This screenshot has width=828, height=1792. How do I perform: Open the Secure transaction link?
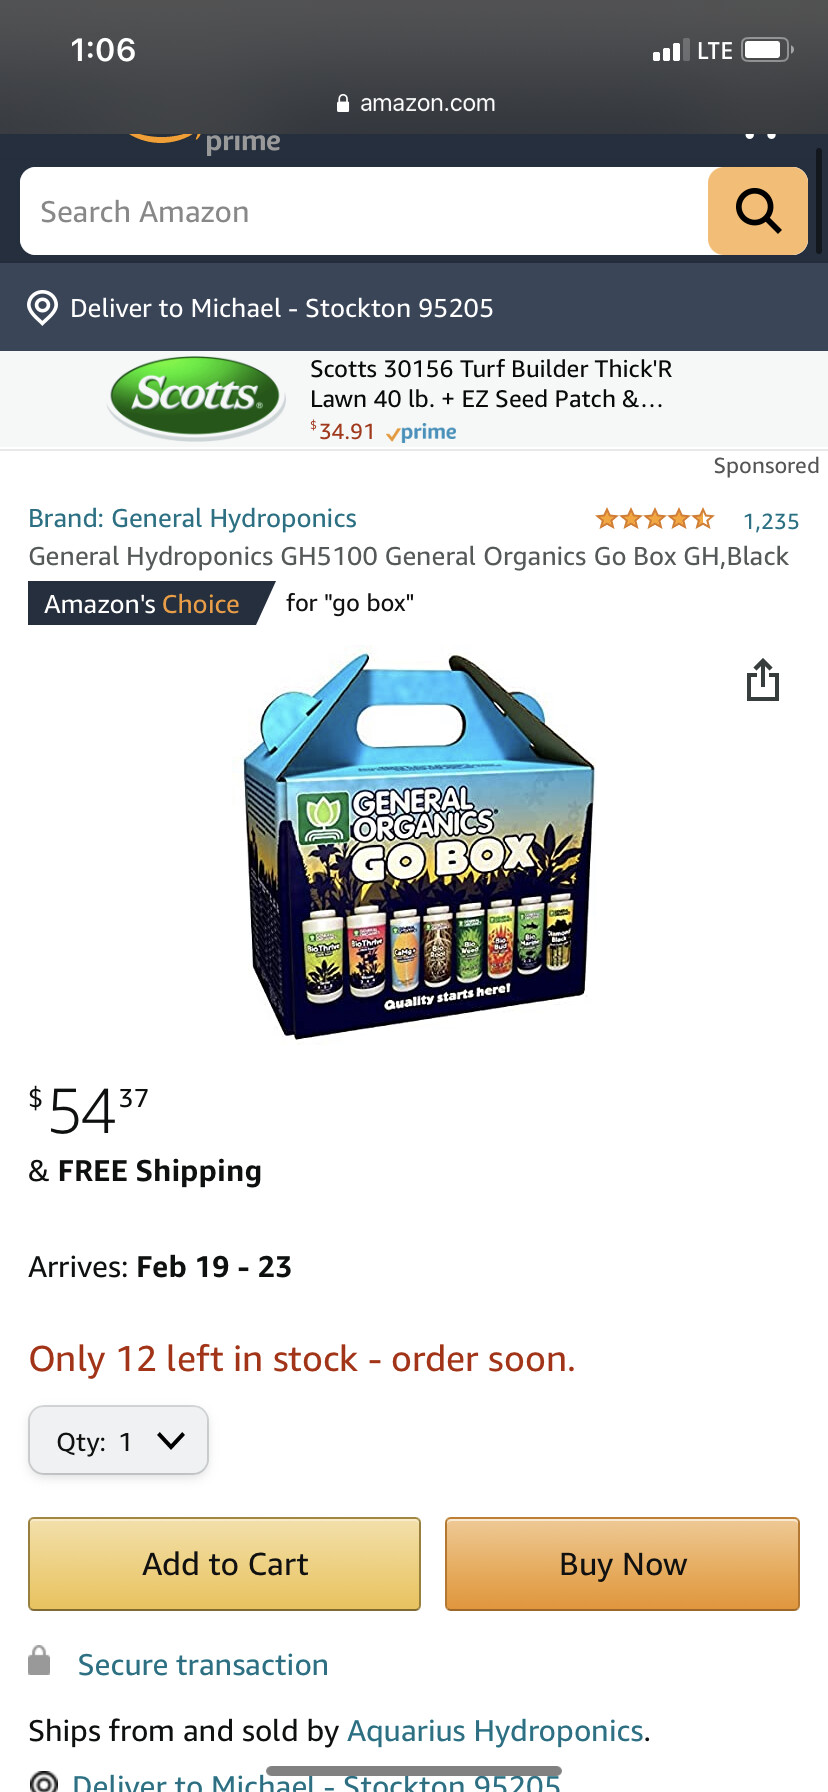[x=203, y=1665]
